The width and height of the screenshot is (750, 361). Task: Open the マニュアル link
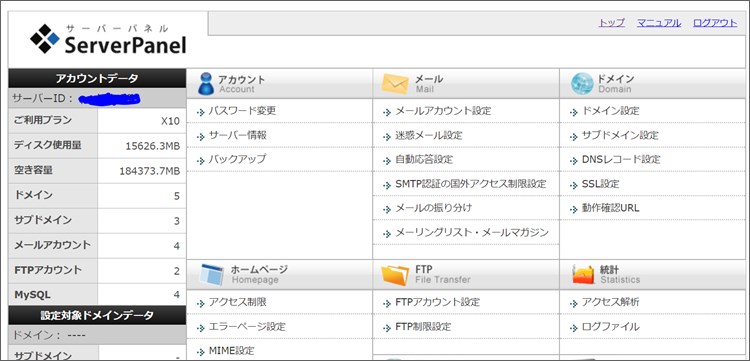659,22
